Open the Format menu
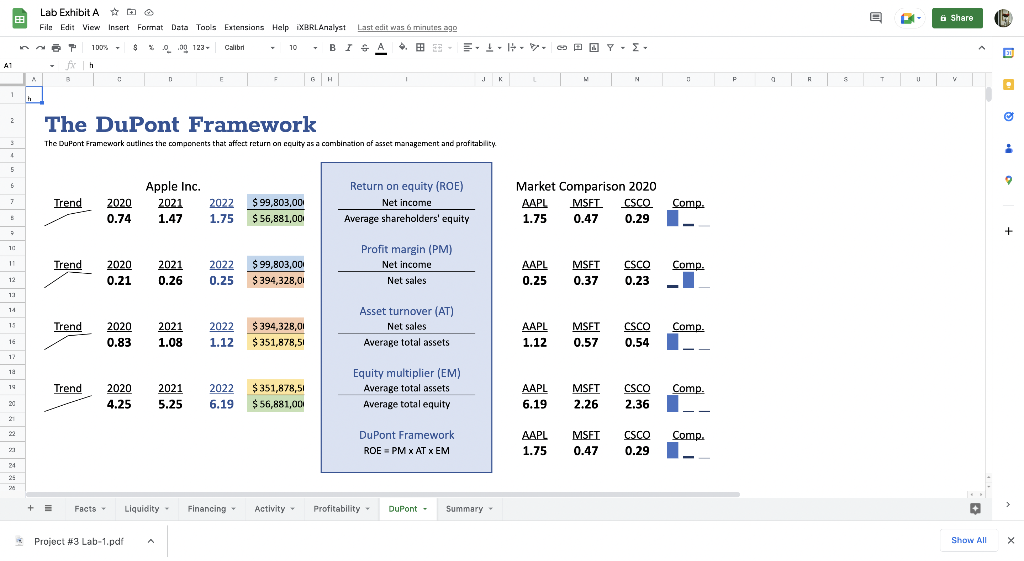The image size is (1024, 561). (150, 27)
